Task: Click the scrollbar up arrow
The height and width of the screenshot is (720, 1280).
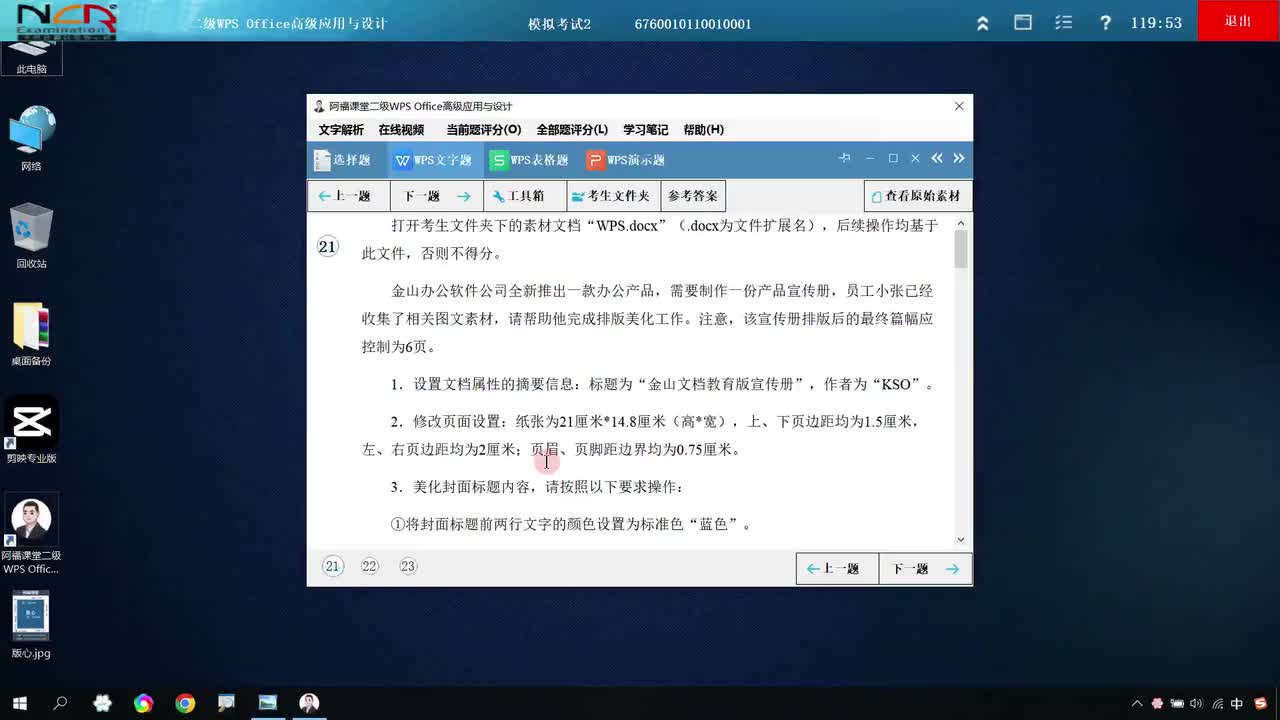Action: 961,224
